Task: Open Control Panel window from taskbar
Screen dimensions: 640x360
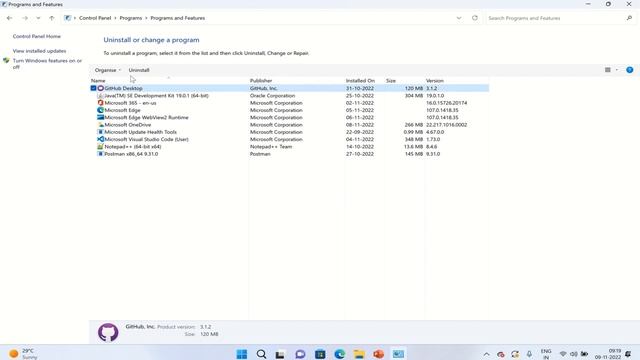Action: 398,354
